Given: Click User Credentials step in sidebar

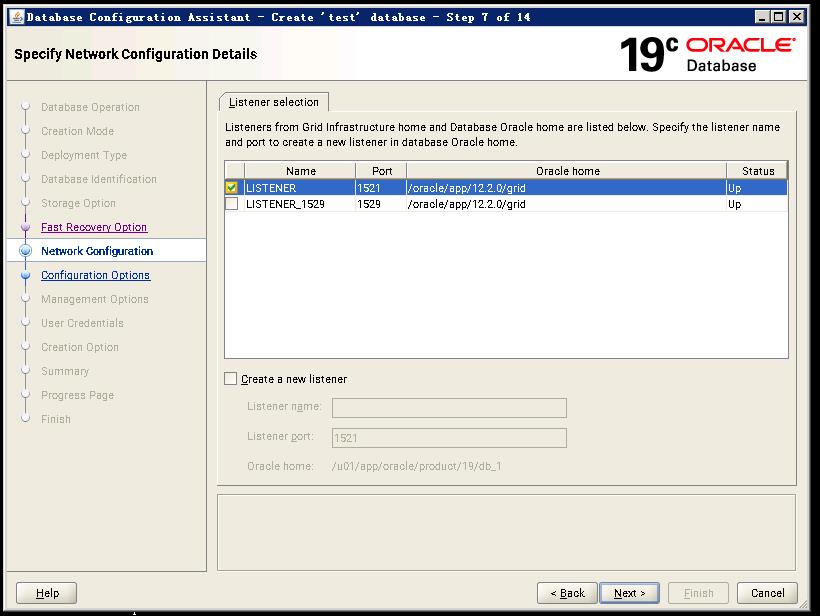Looking at the screenshot, I should pos(83,323).
